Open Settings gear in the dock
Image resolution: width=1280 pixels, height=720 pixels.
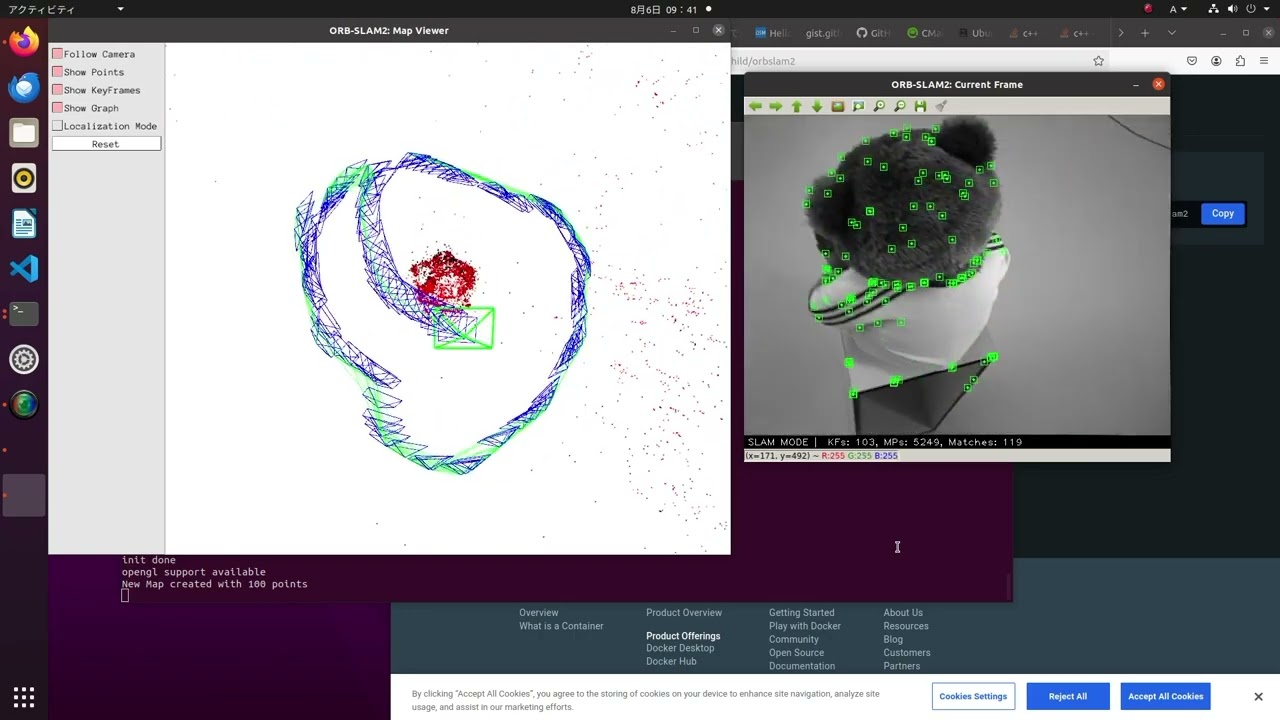[x=24, y=359]
